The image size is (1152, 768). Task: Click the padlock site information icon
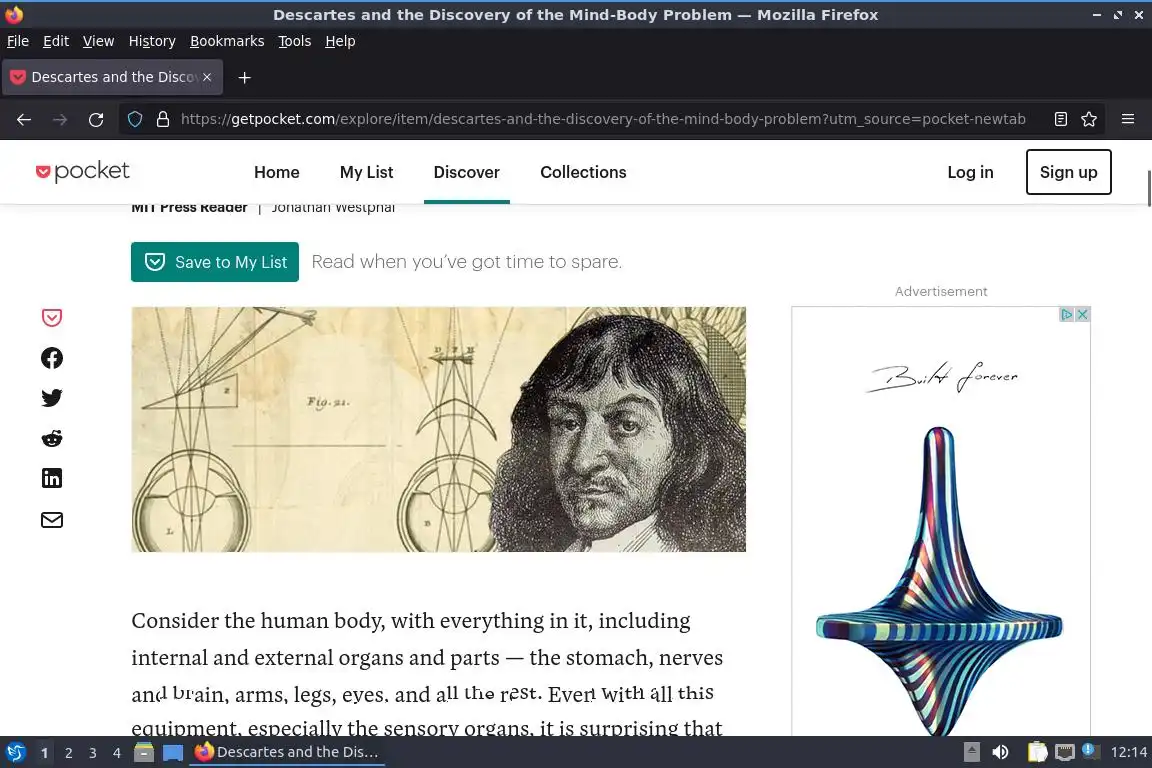point(163,119)
